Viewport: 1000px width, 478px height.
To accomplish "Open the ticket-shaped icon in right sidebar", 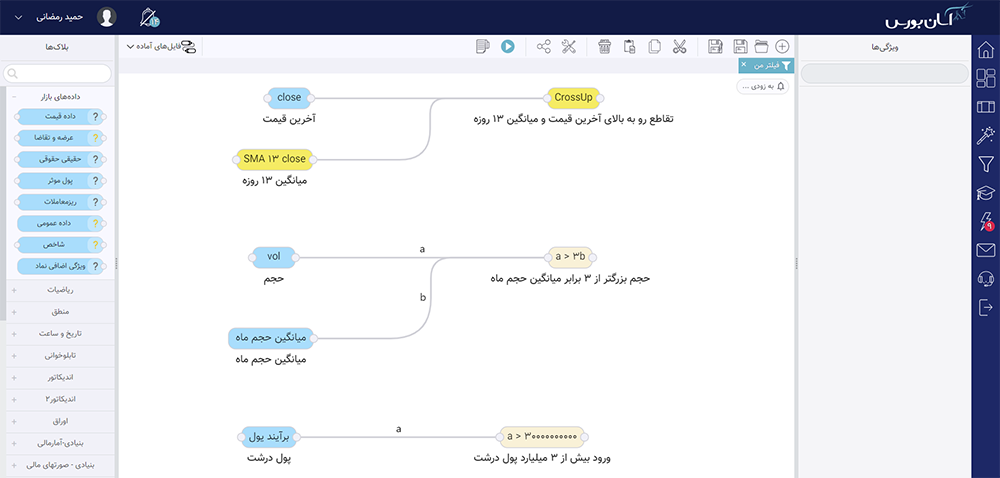I will (985, 106).
